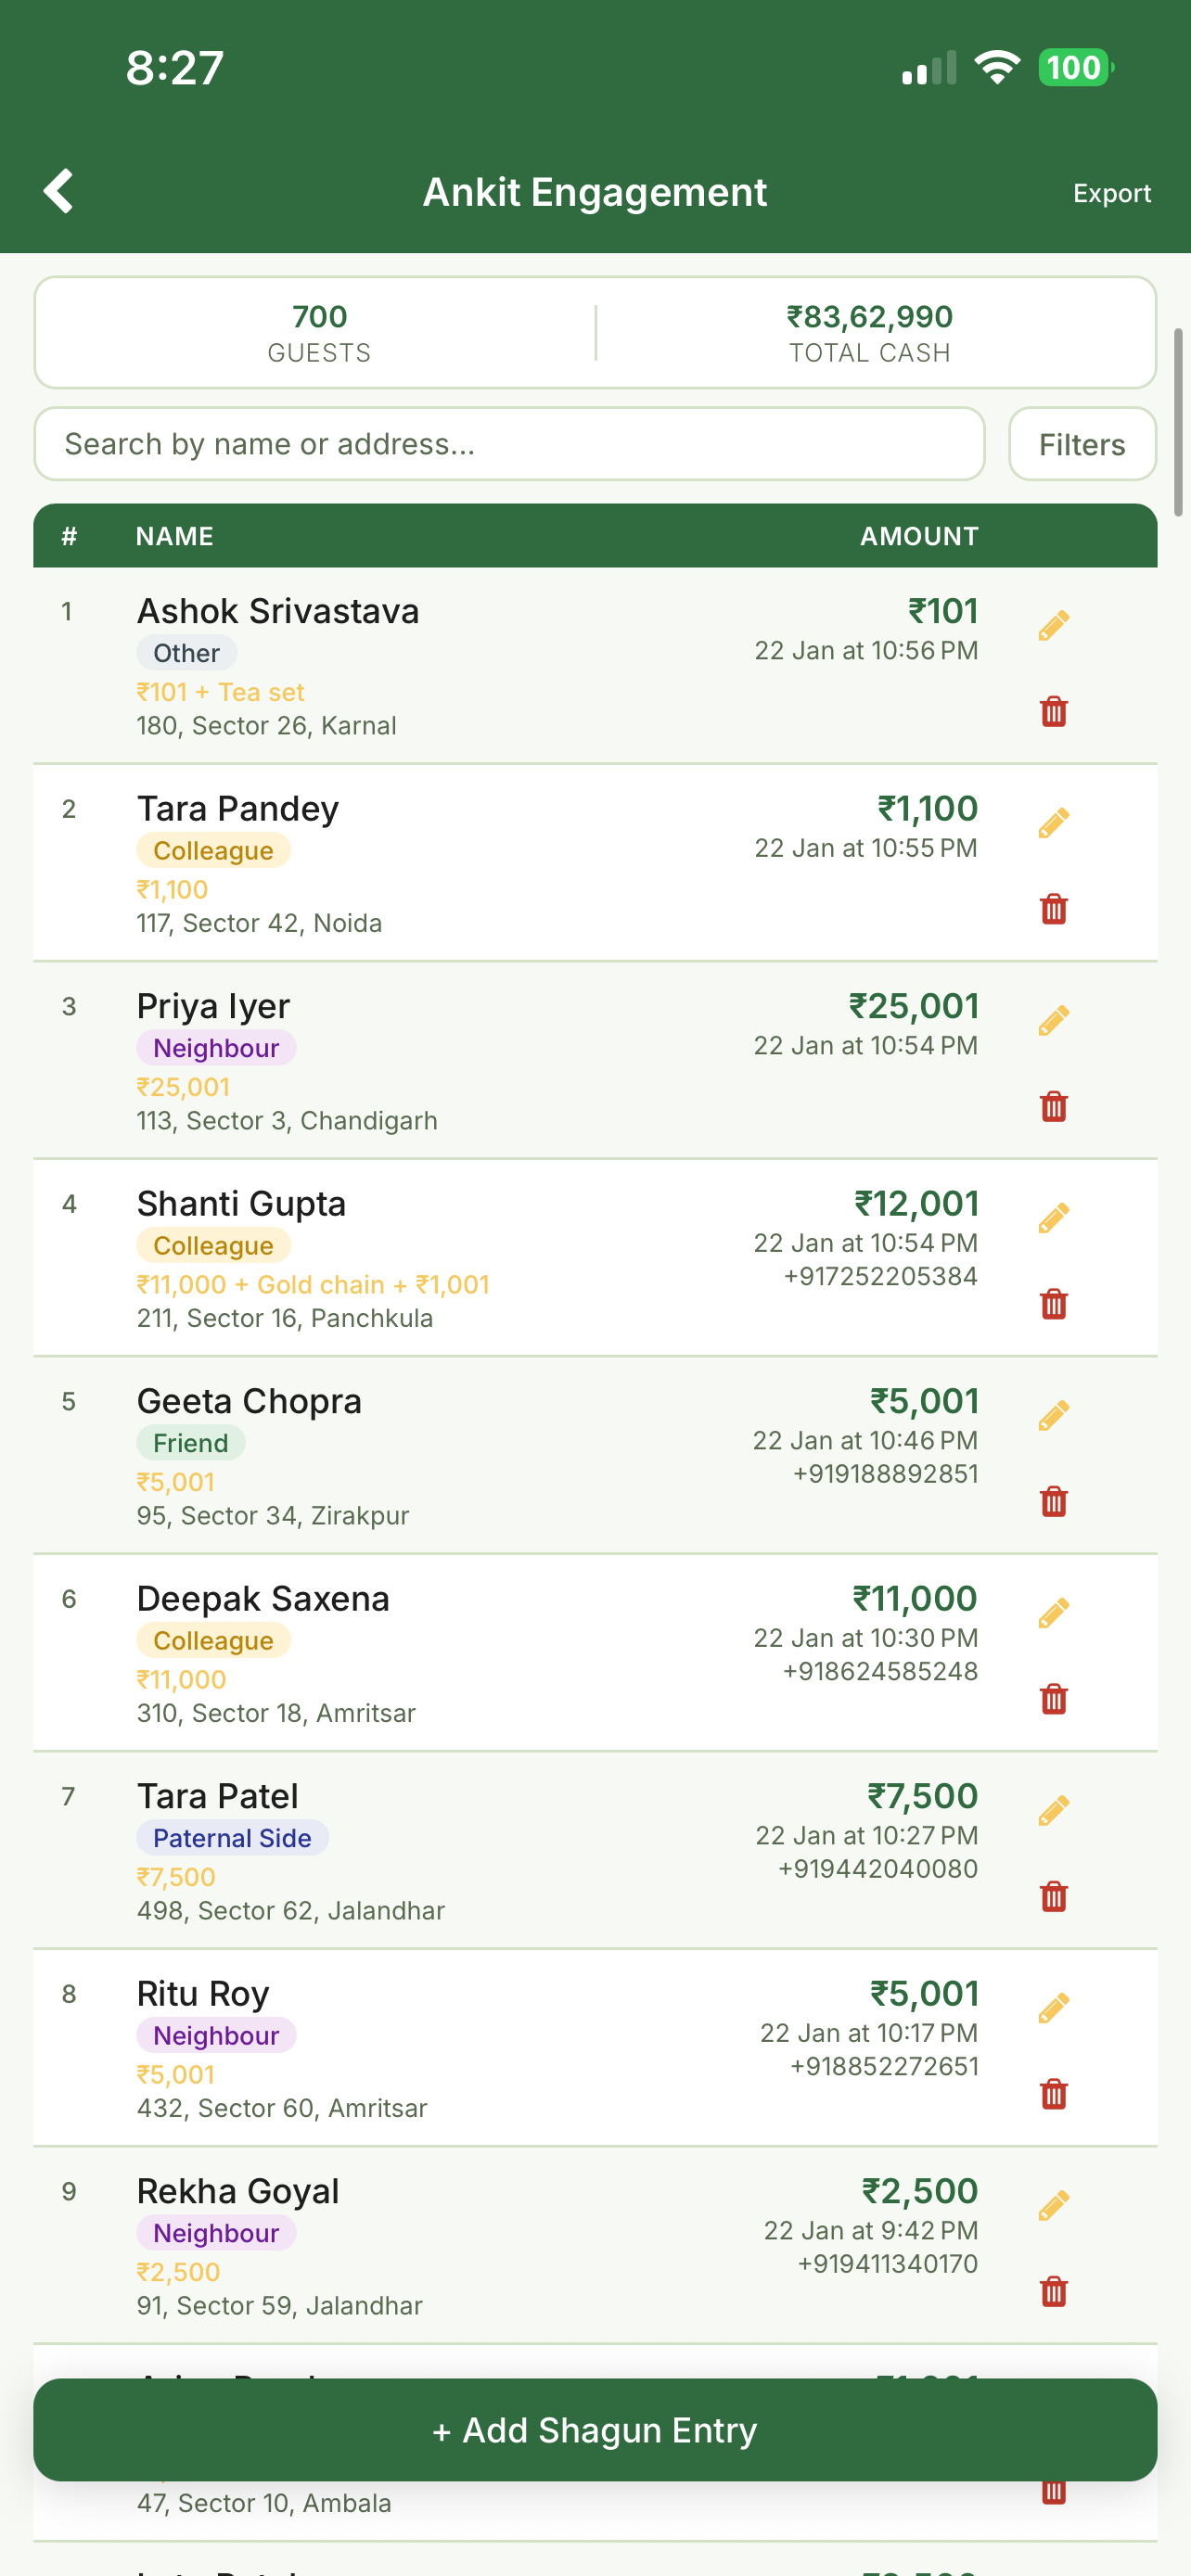The width and height of the screenshot is (1191, 2576).
Task: Tap Shanti Gupta's phone number
Action: (880, 1276)
